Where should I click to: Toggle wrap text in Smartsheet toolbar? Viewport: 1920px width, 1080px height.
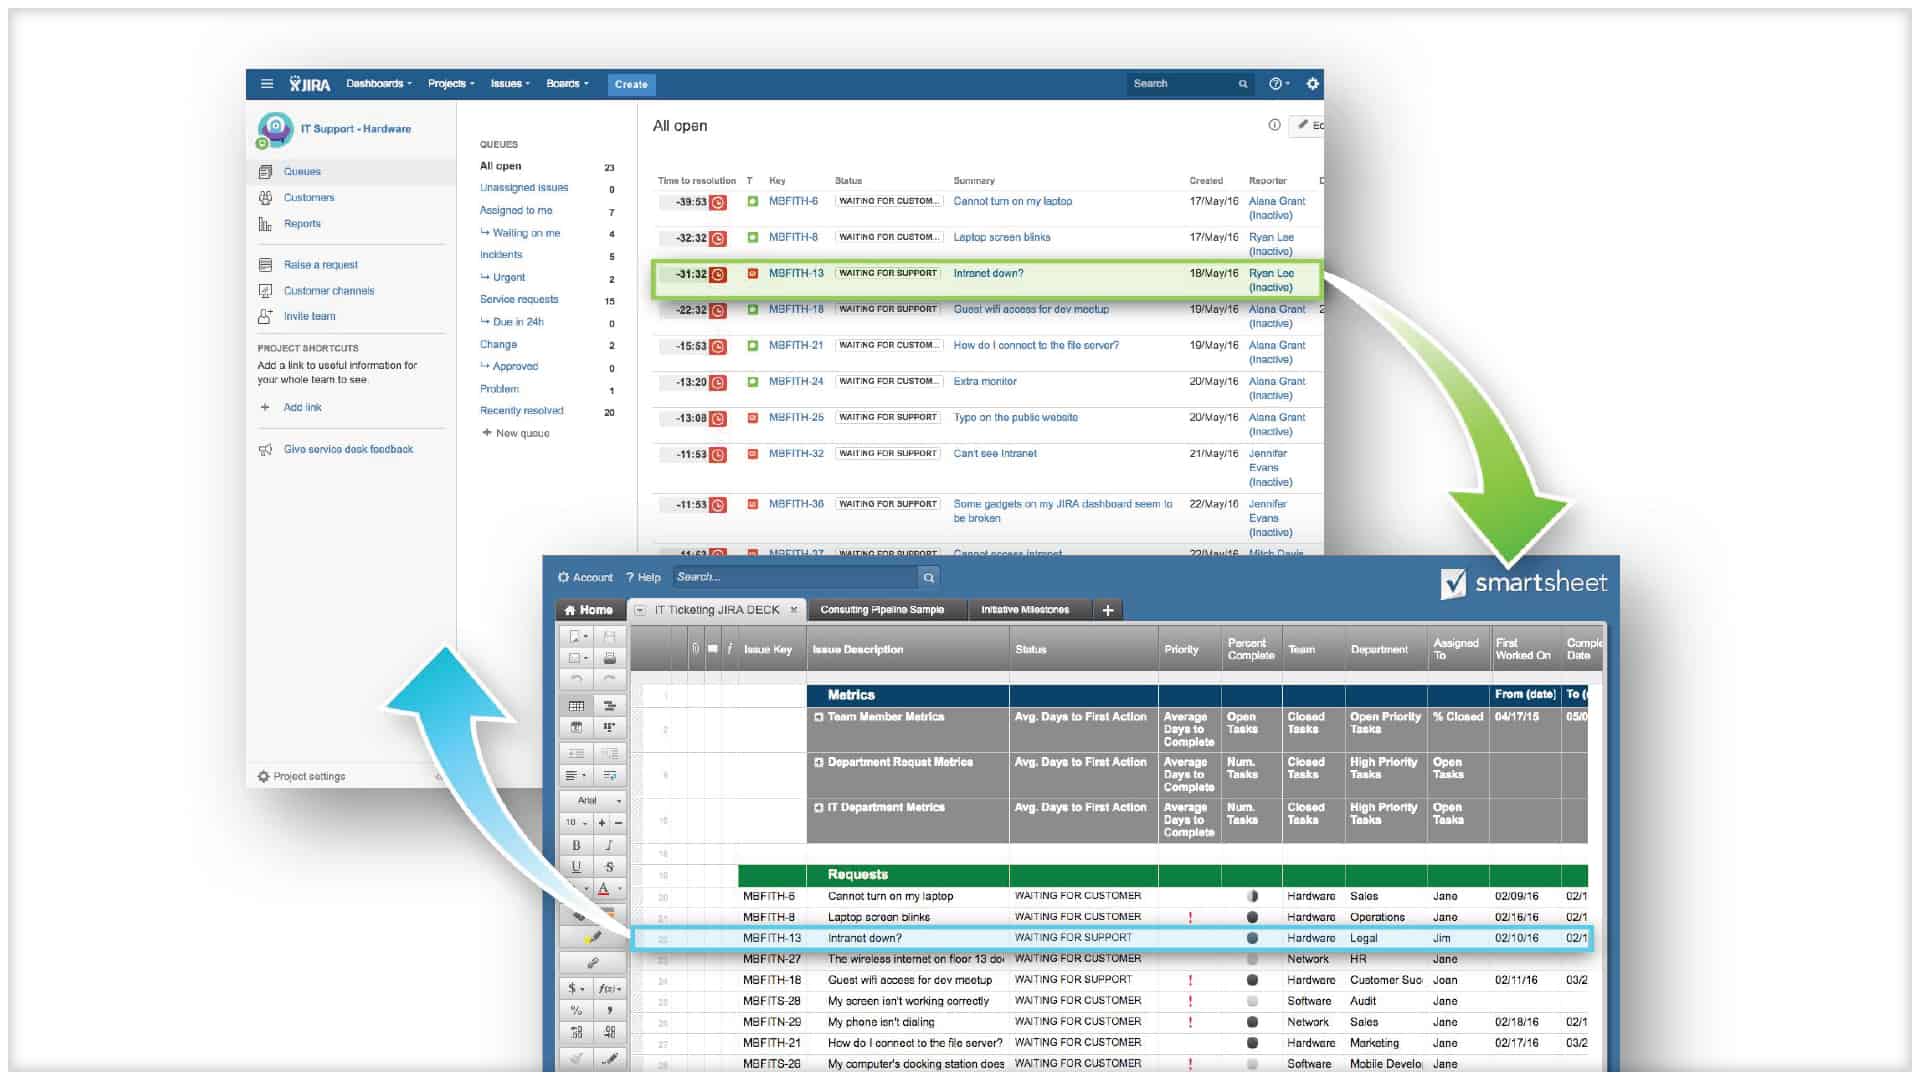(609, 776)
